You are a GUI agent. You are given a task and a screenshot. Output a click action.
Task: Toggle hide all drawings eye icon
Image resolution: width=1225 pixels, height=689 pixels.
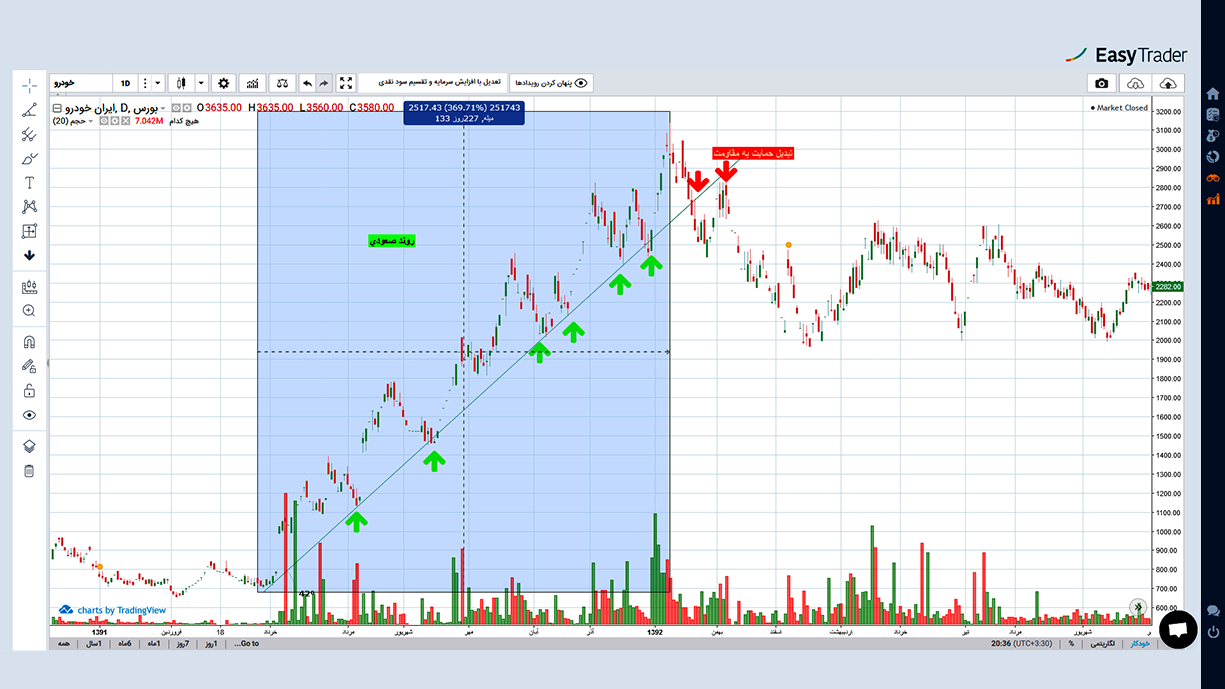[x=29, y=415]
